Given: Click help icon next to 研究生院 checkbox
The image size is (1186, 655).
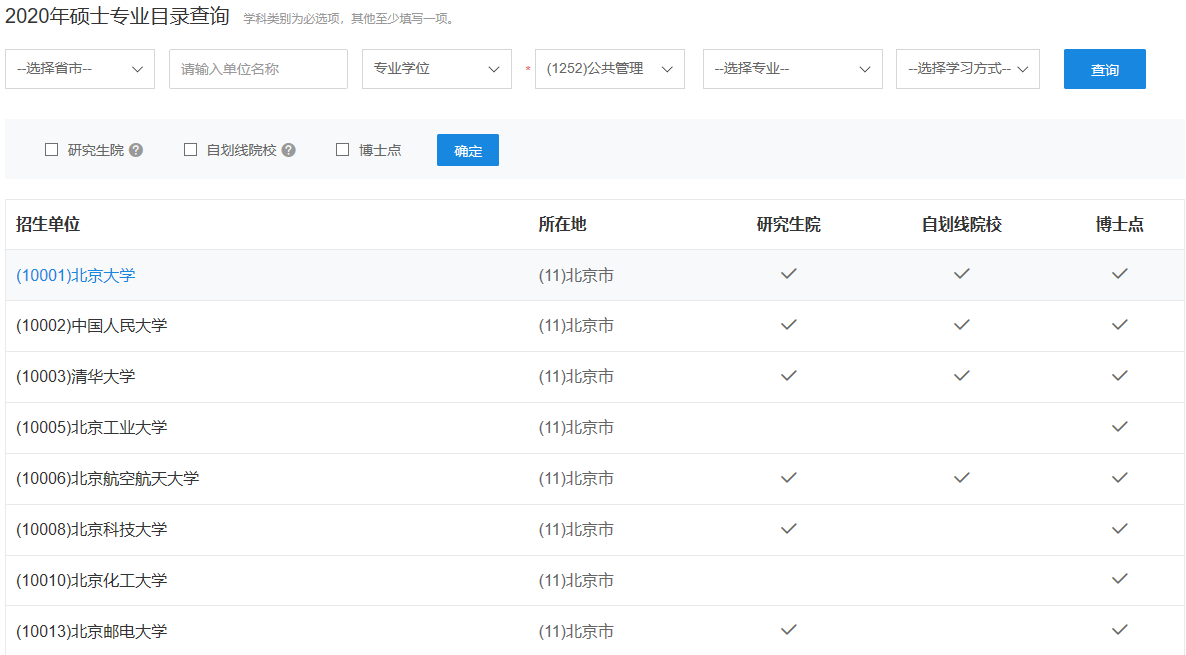Looking at the screenshot, I should 136,150.
